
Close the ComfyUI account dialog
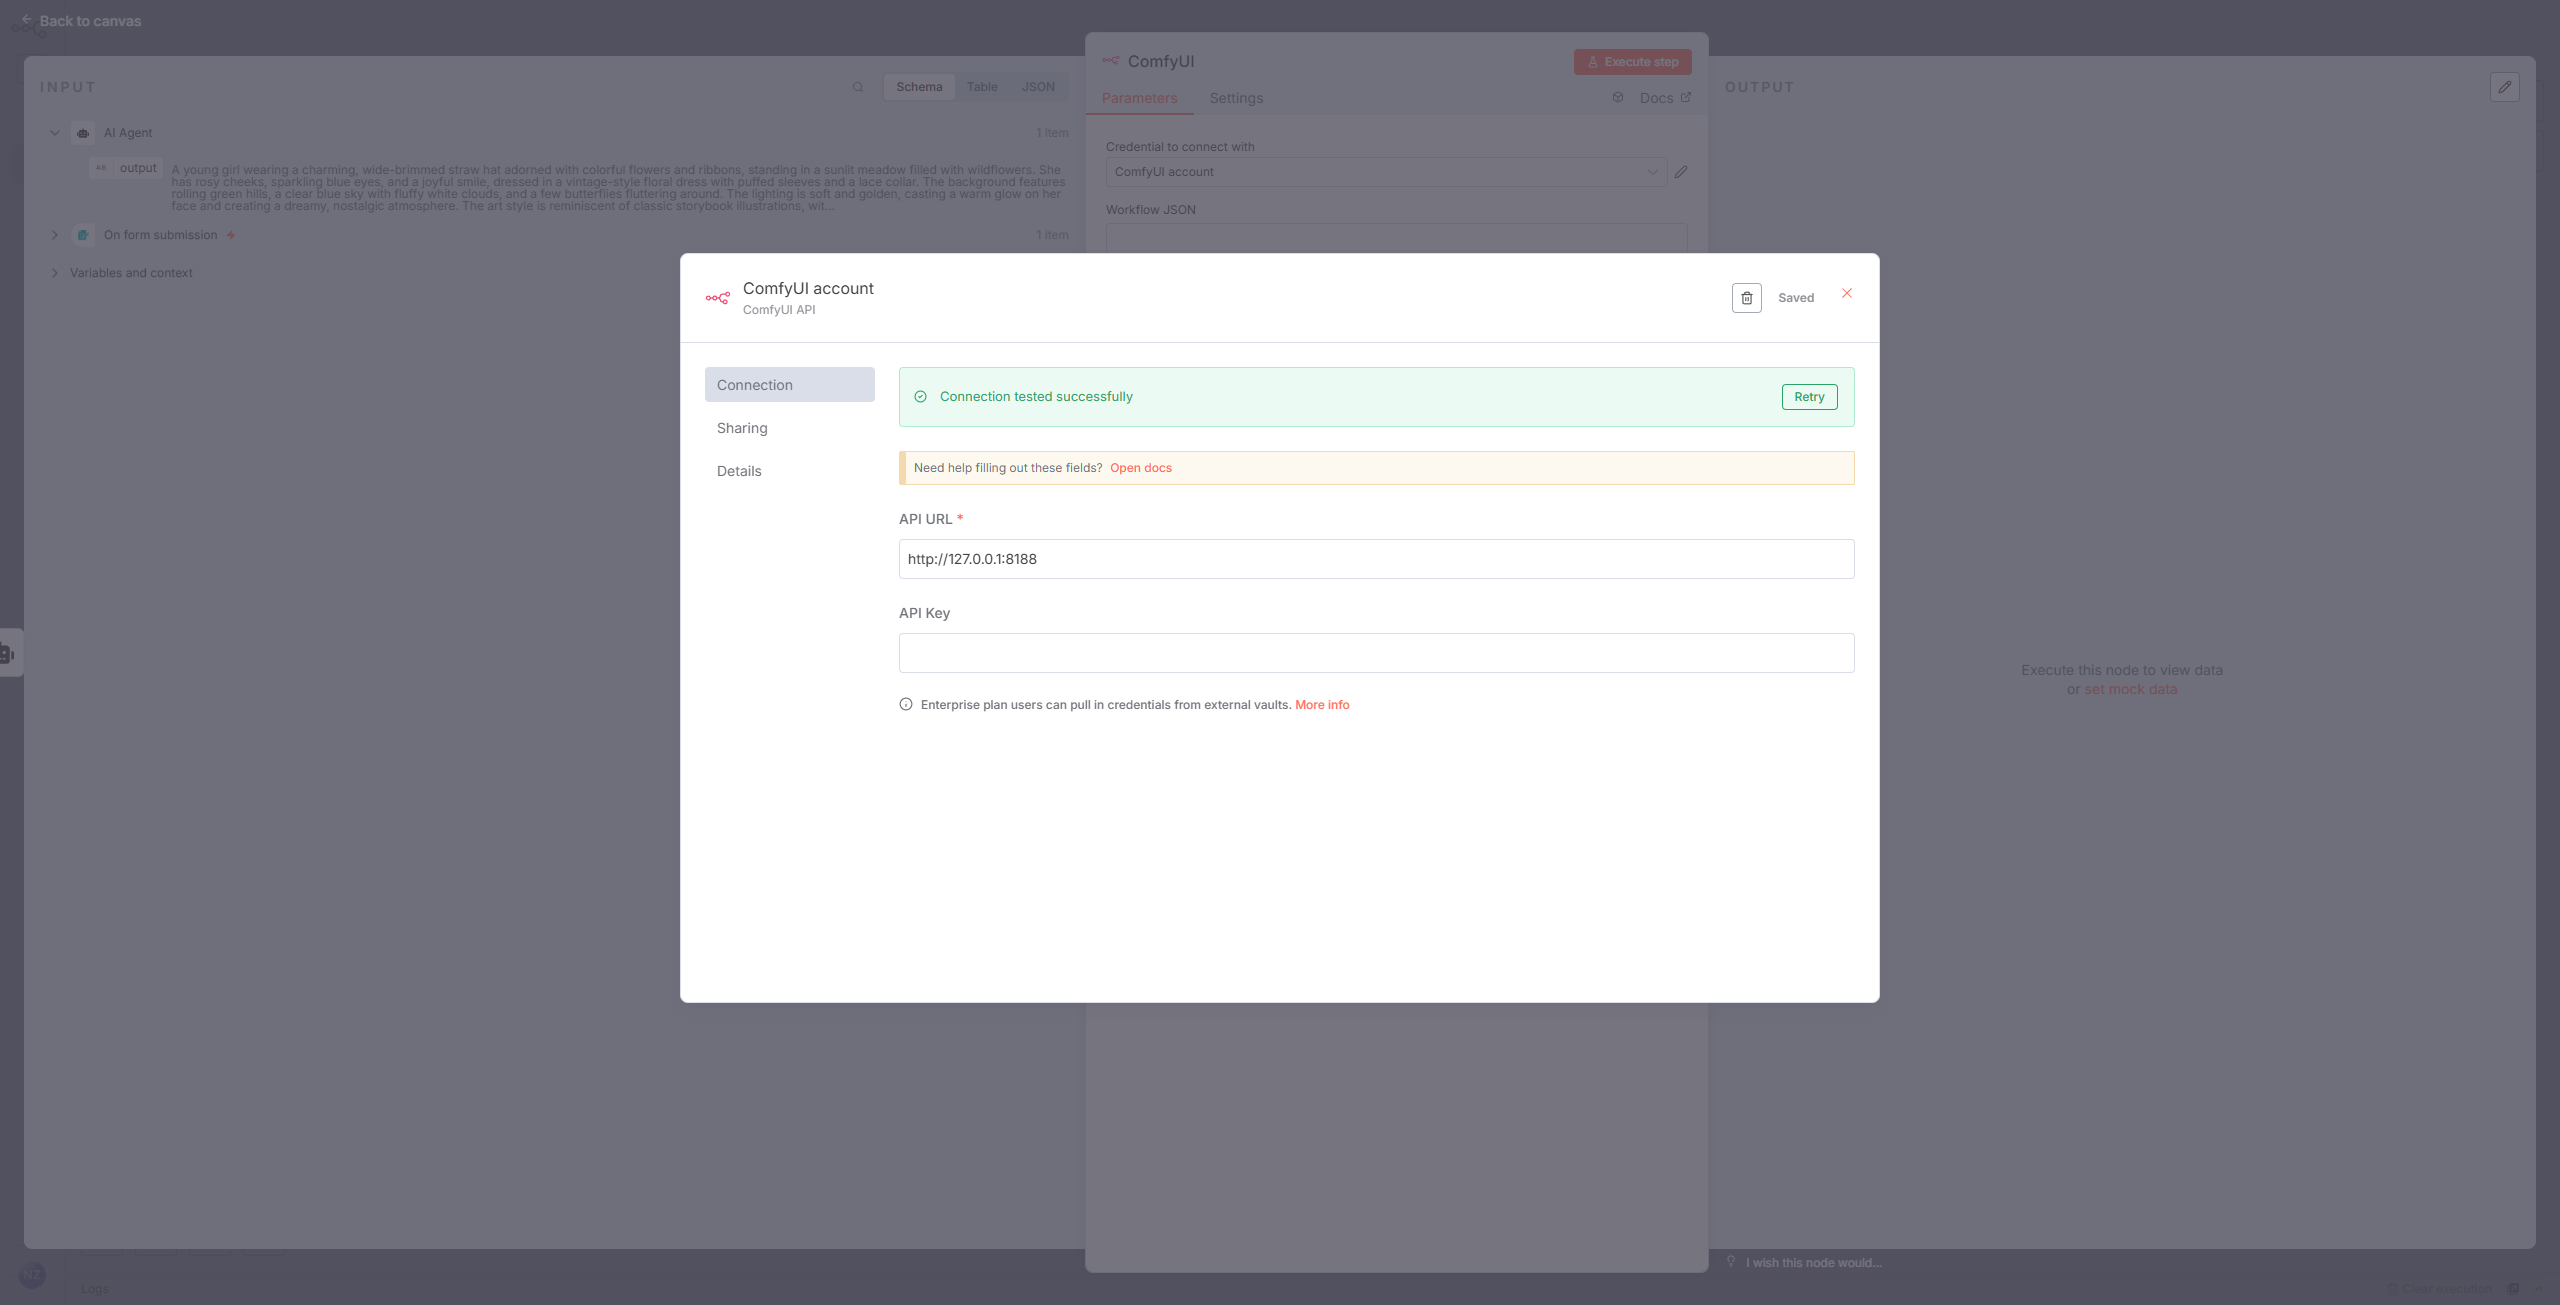coord(1847,293)
